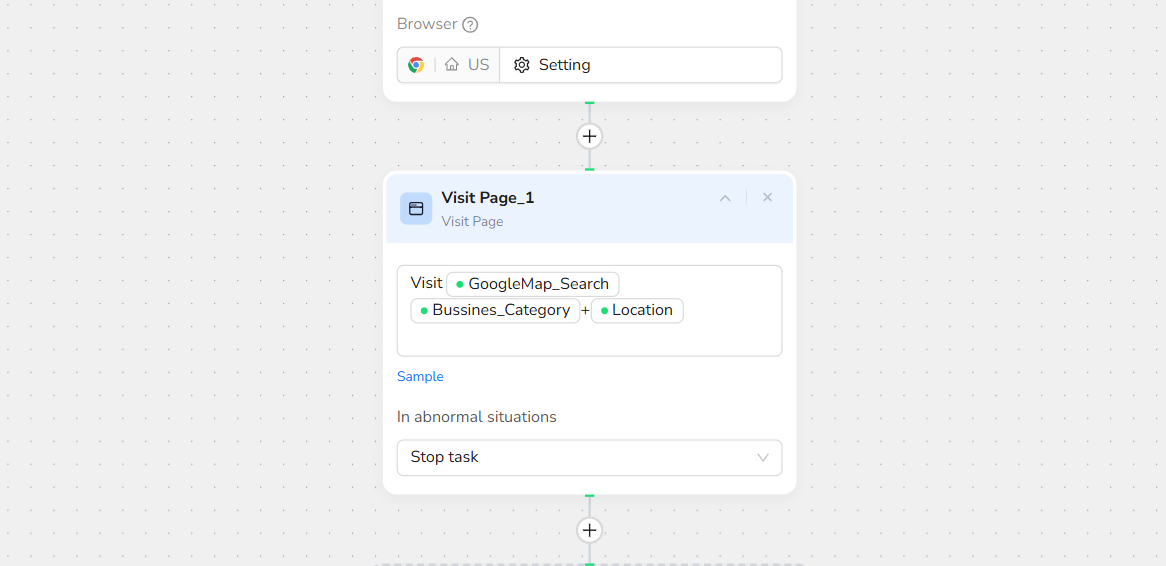
Task: Select the GoogleMap_Search variable chip
Action: (533, 284)
